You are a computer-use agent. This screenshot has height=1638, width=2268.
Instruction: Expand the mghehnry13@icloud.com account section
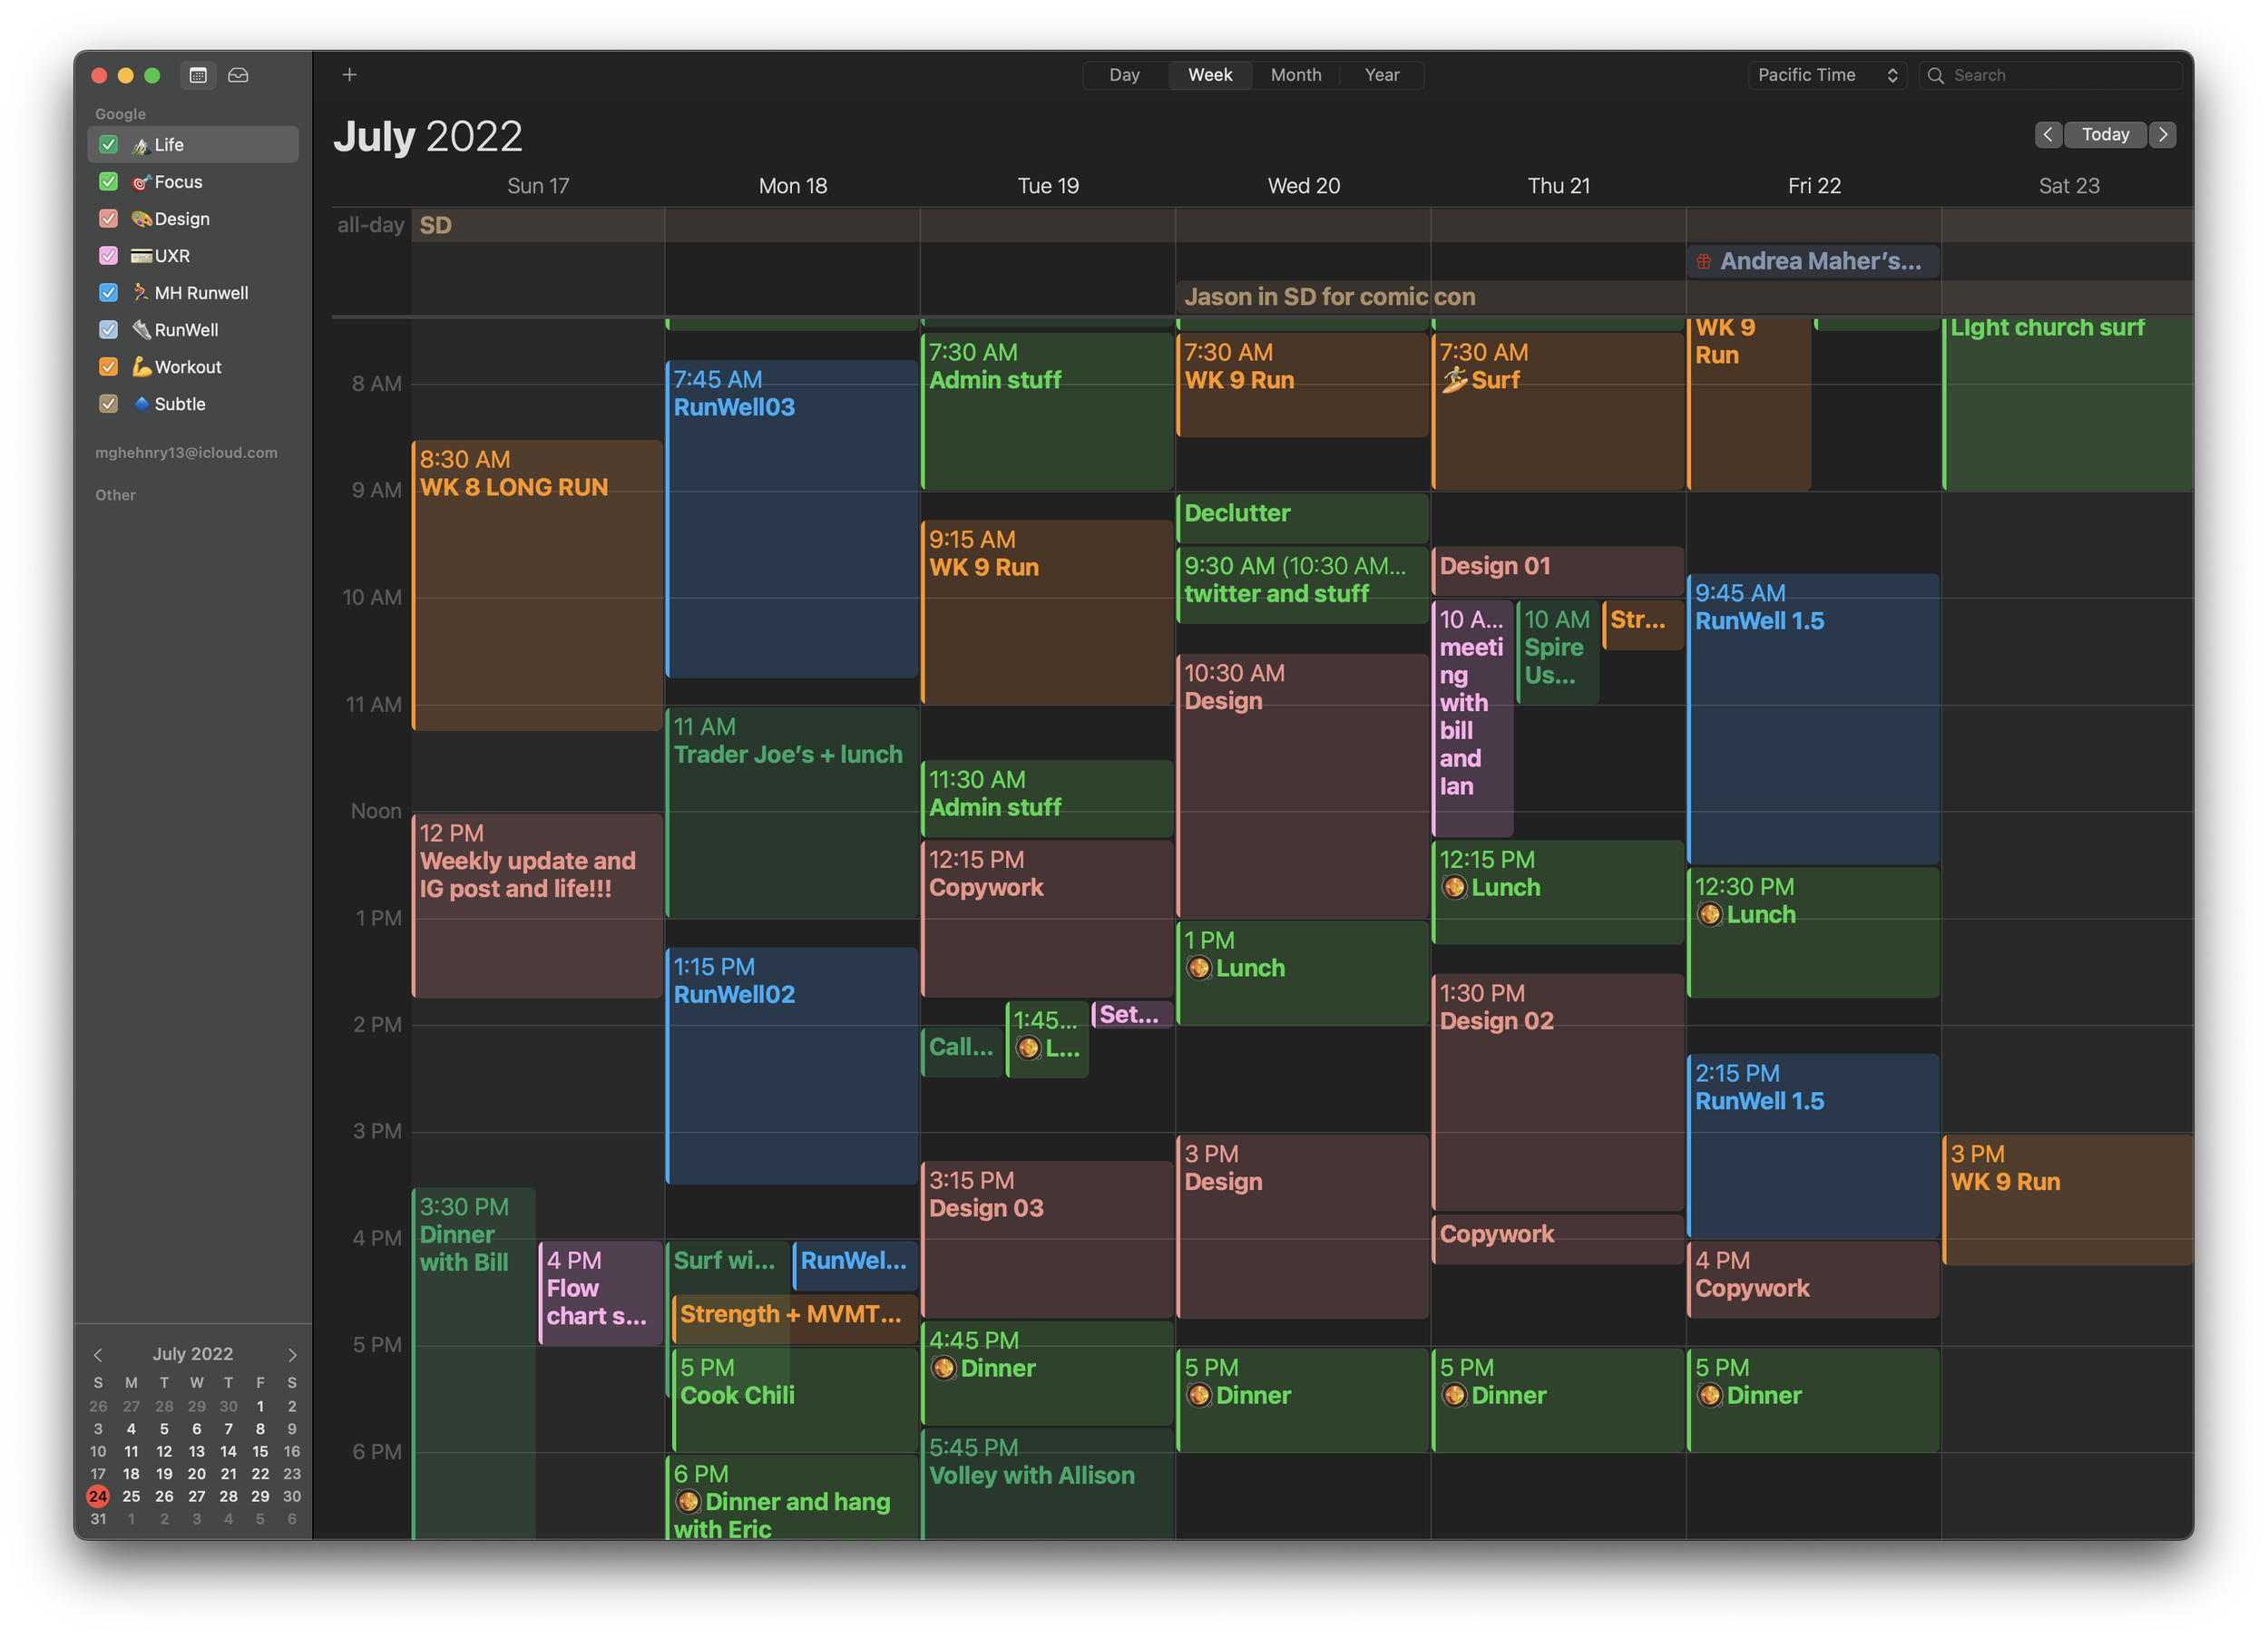[x=186, y=453]
